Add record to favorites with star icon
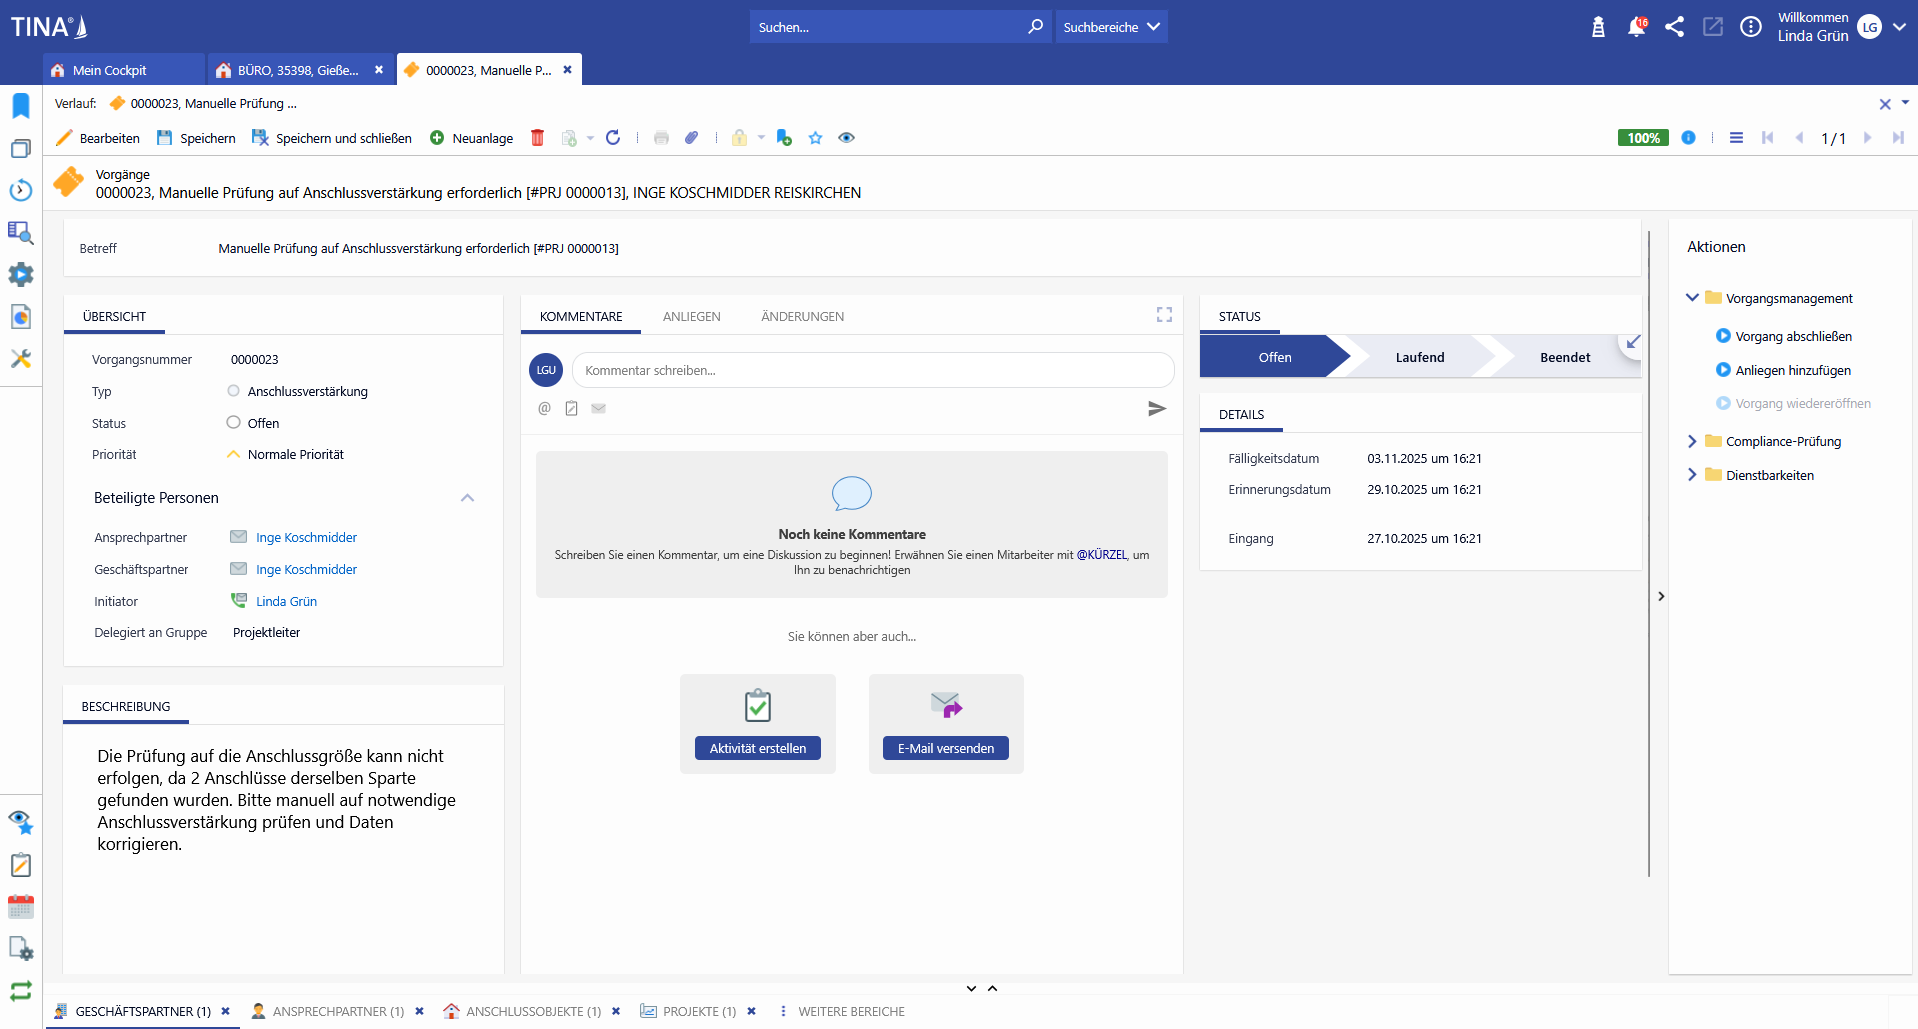 coord(815,138)
